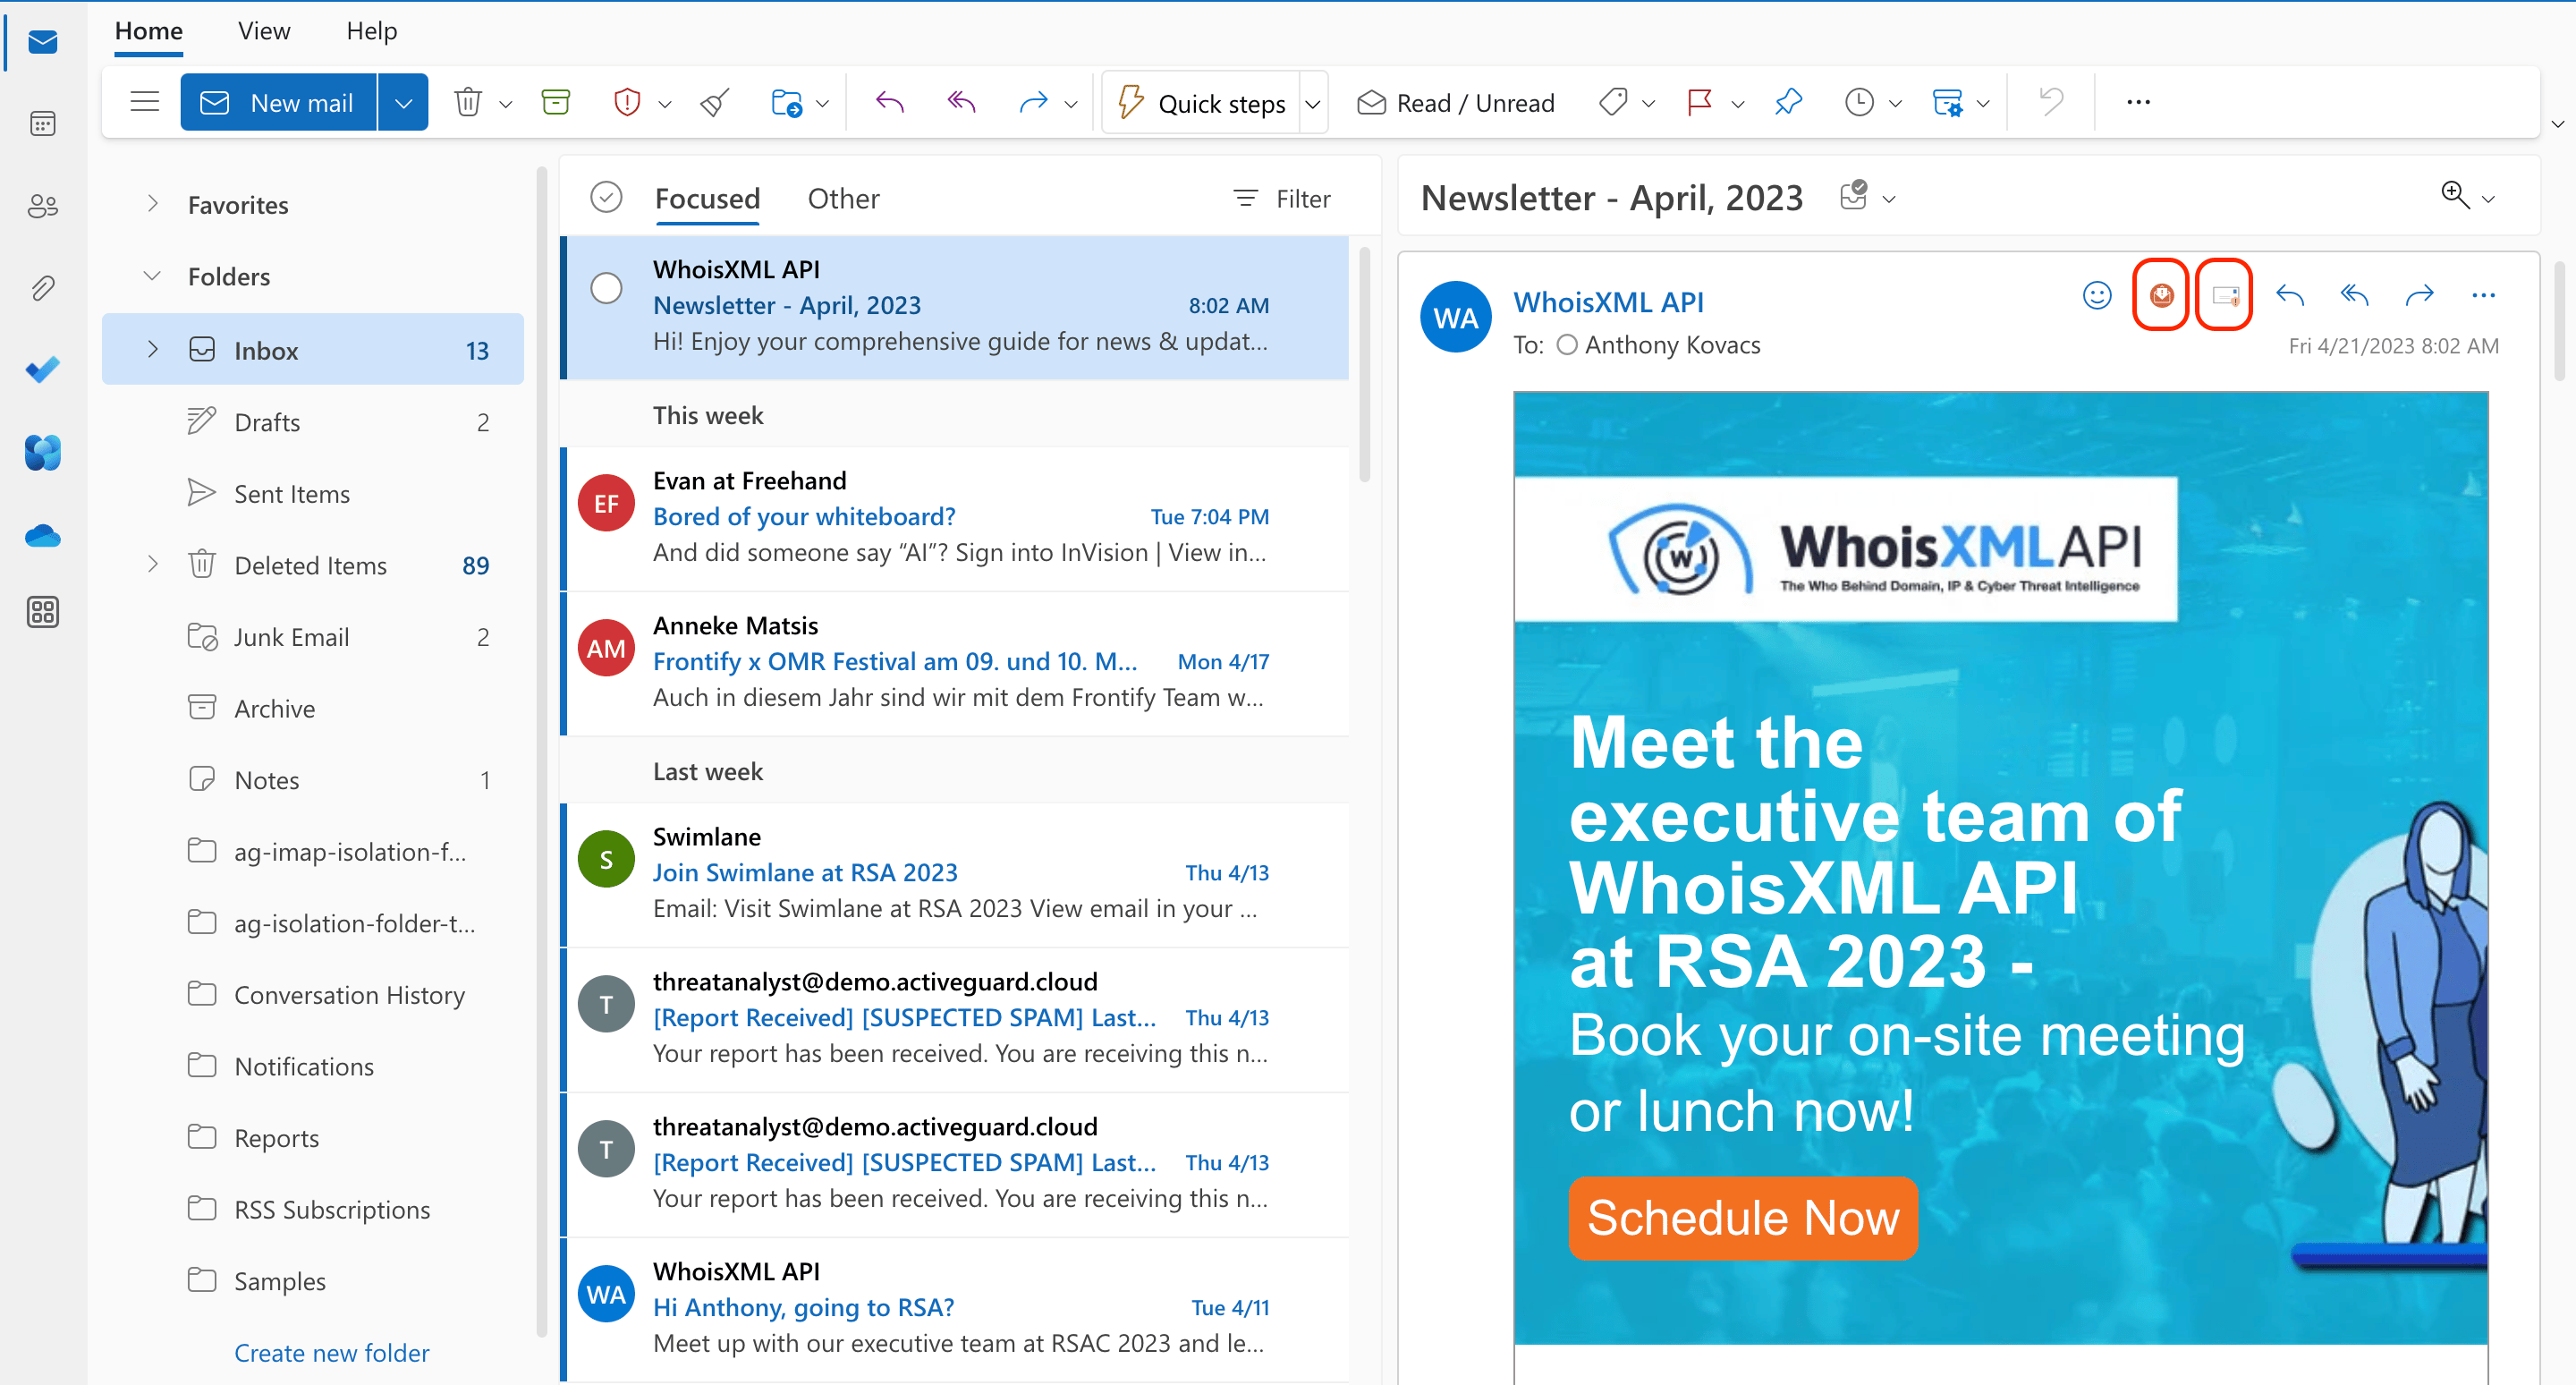Open the New mail dropdown arrow
This screenshot has height=1385, width=2576.
tap(404, 102)
